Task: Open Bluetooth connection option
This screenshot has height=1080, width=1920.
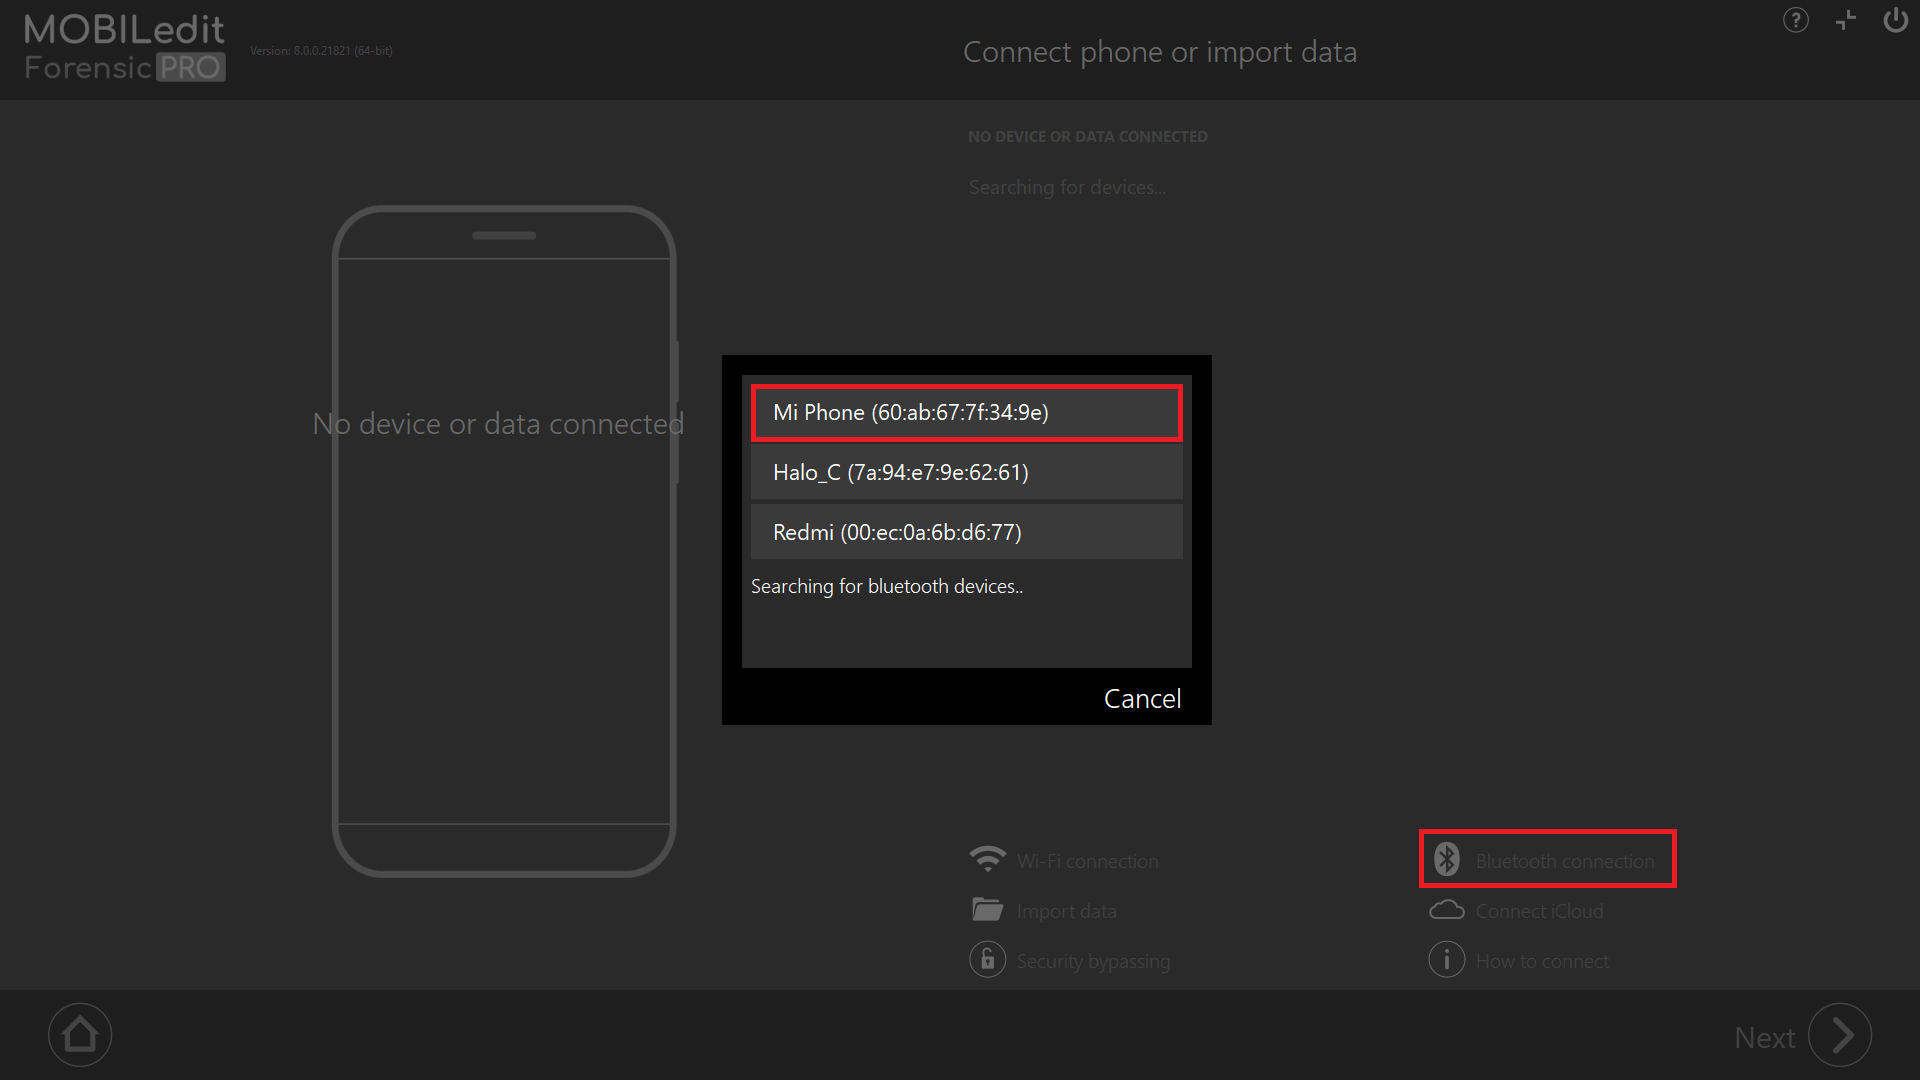Action: coord(1564,861)
